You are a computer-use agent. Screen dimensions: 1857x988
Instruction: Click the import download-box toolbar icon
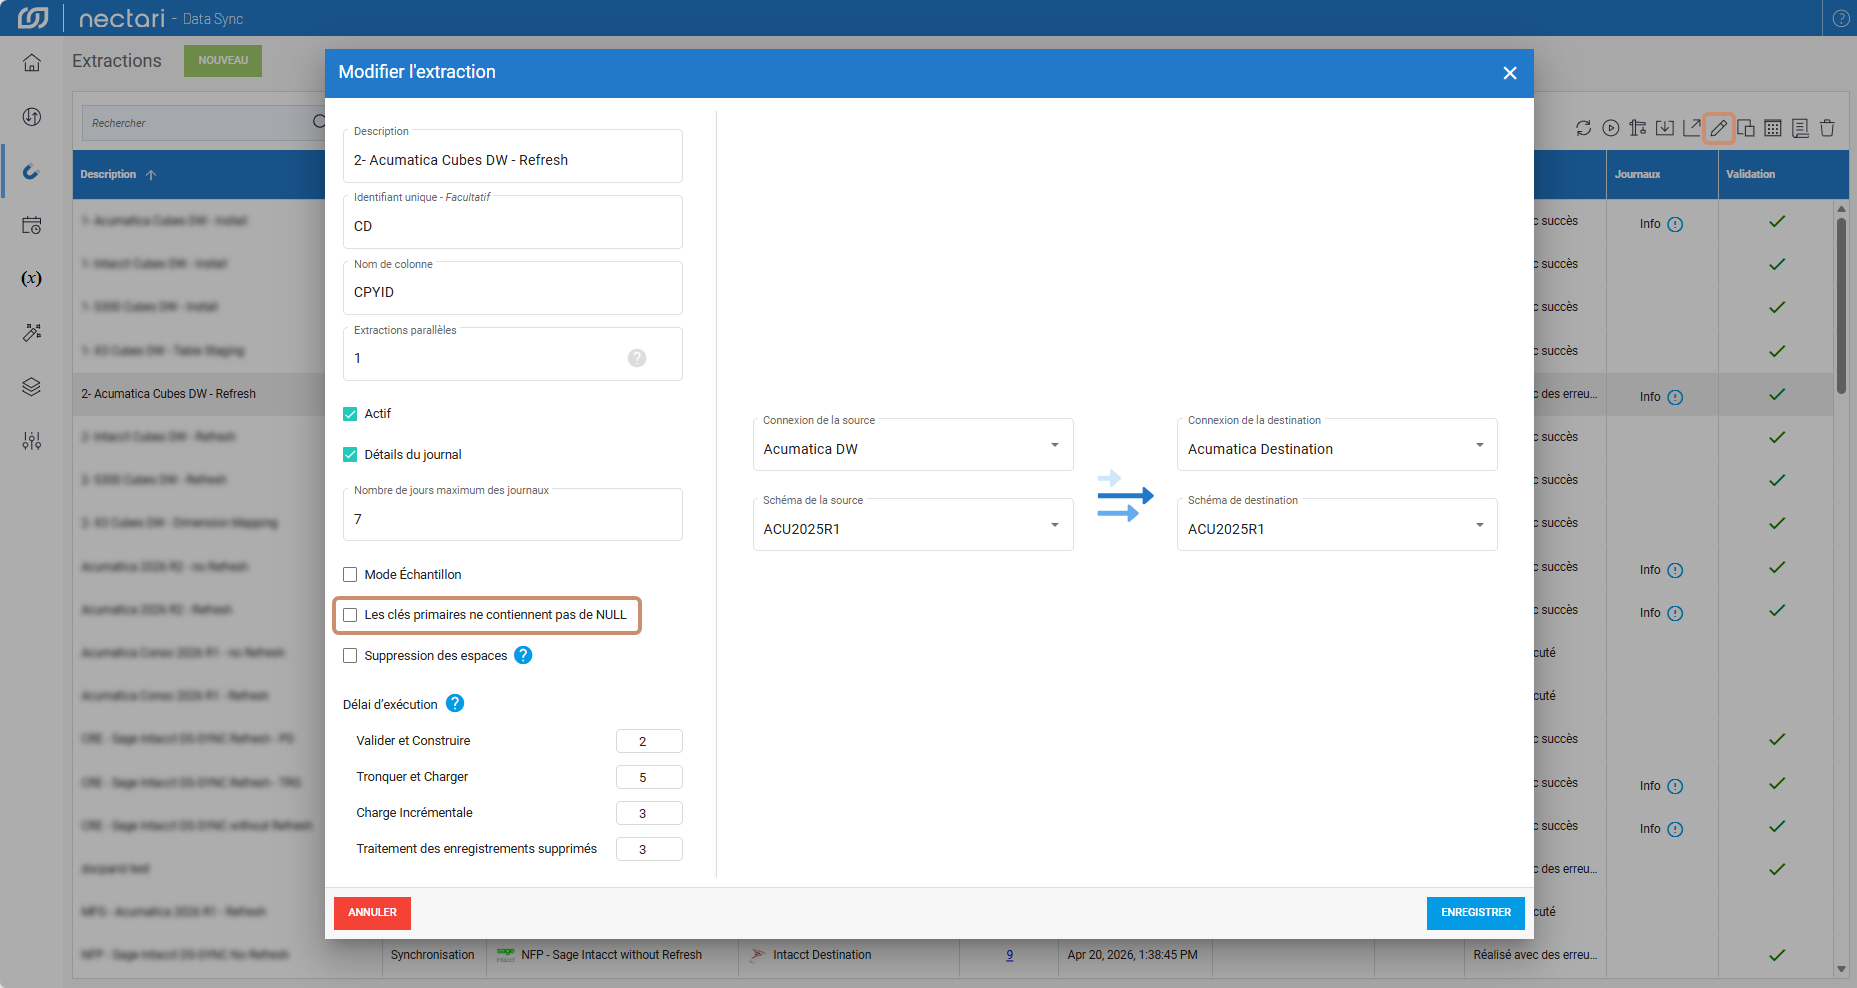click(x=1665, y=128)
